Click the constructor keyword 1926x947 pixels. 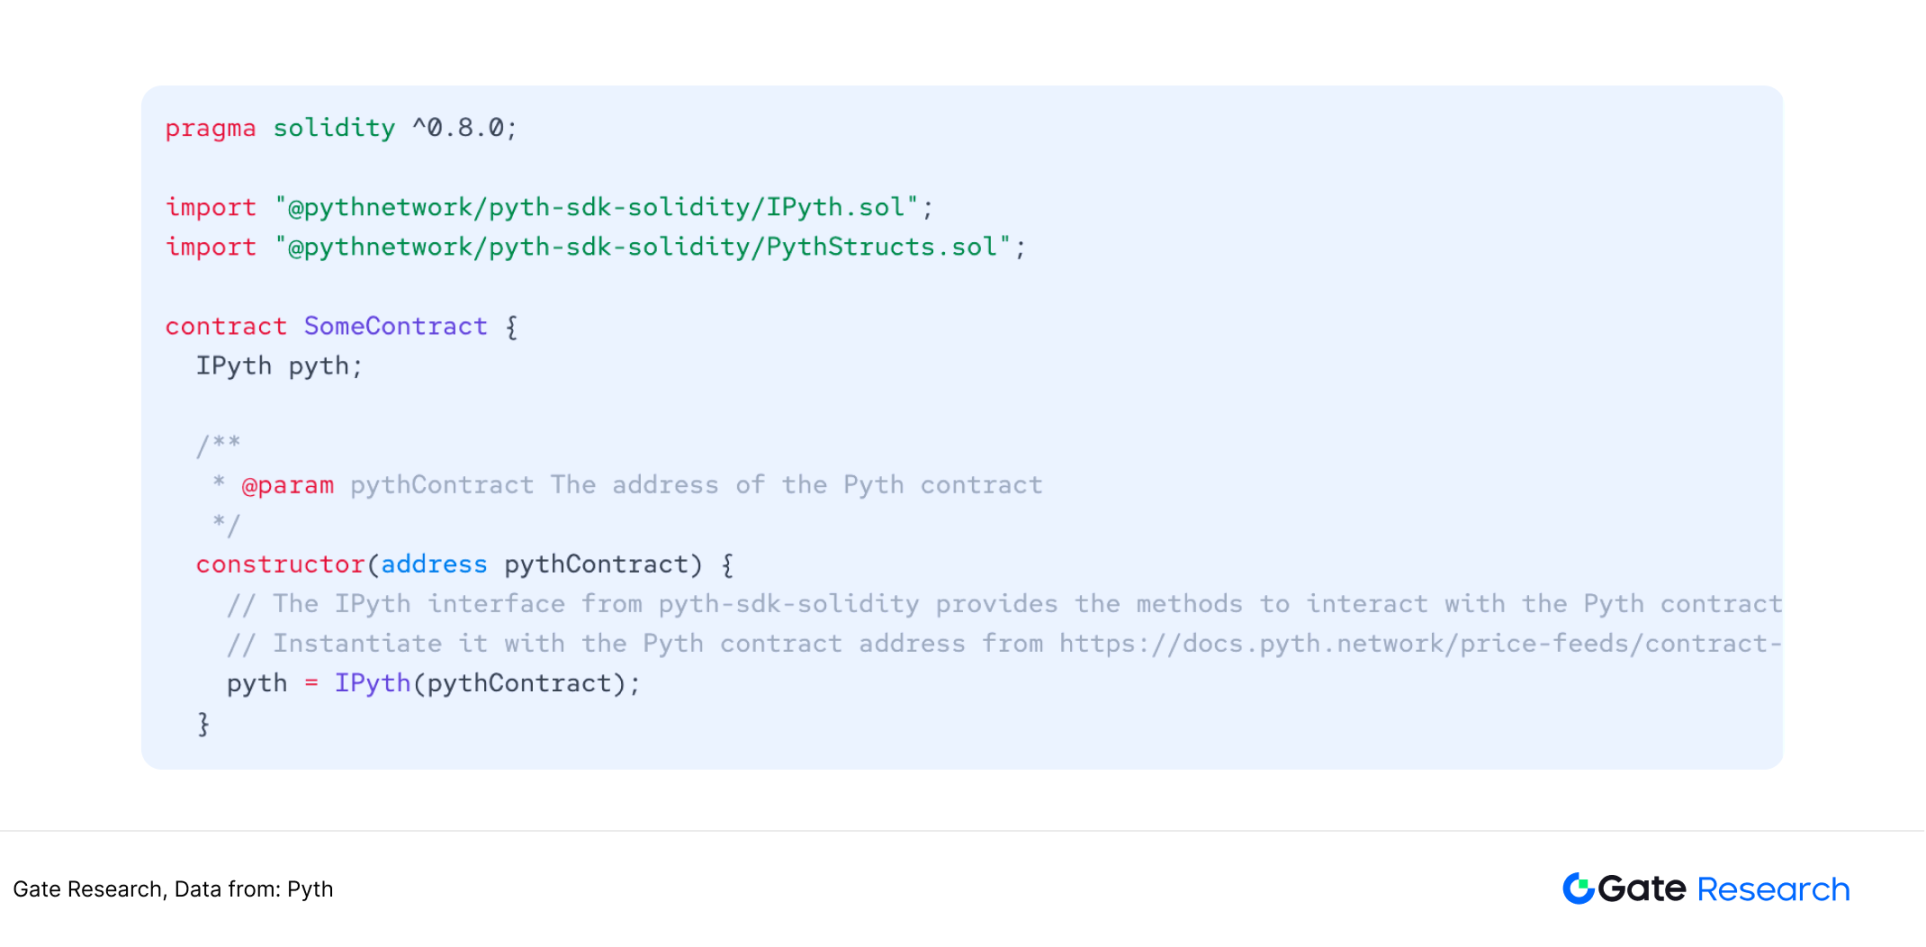click(280, 564)
